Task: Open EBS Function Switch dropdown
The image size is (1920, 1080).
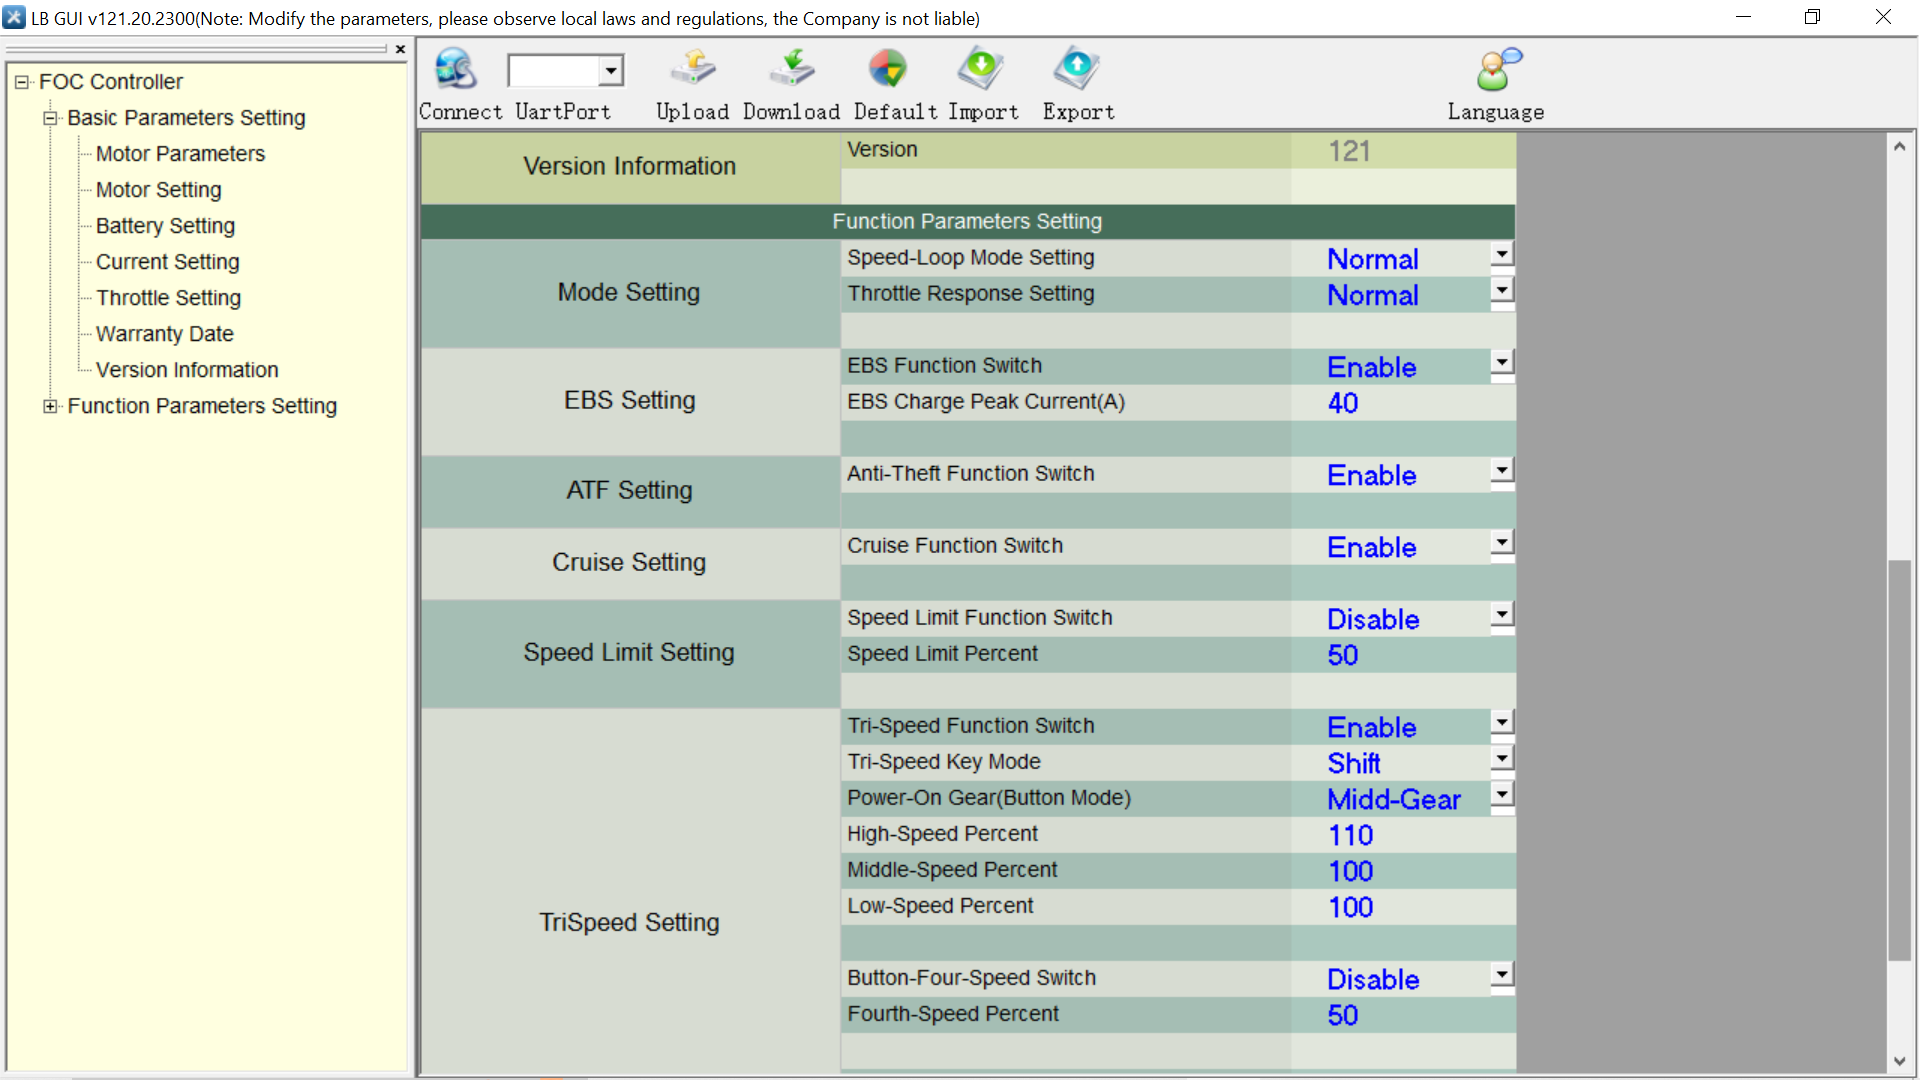Action: pos(1501,363)
